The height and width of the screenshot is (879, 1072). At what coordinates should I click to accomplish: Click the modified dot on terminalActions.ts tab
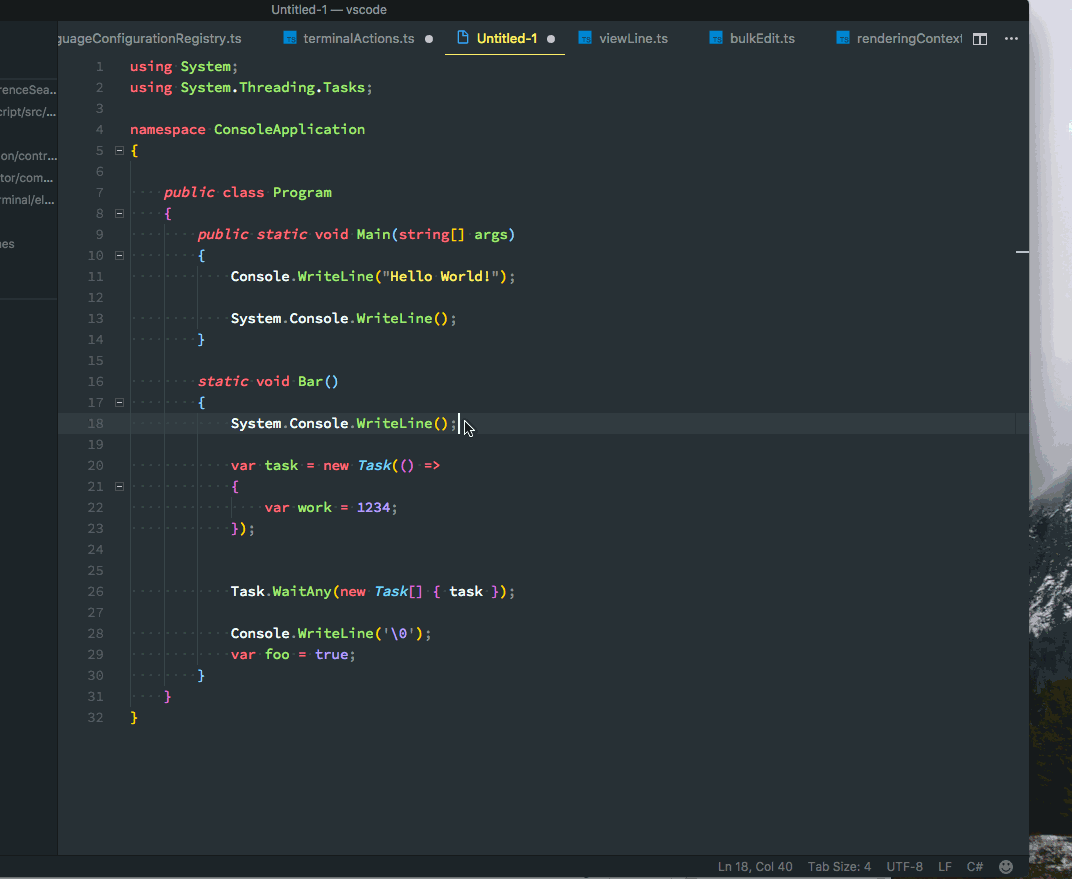(428, 38)
